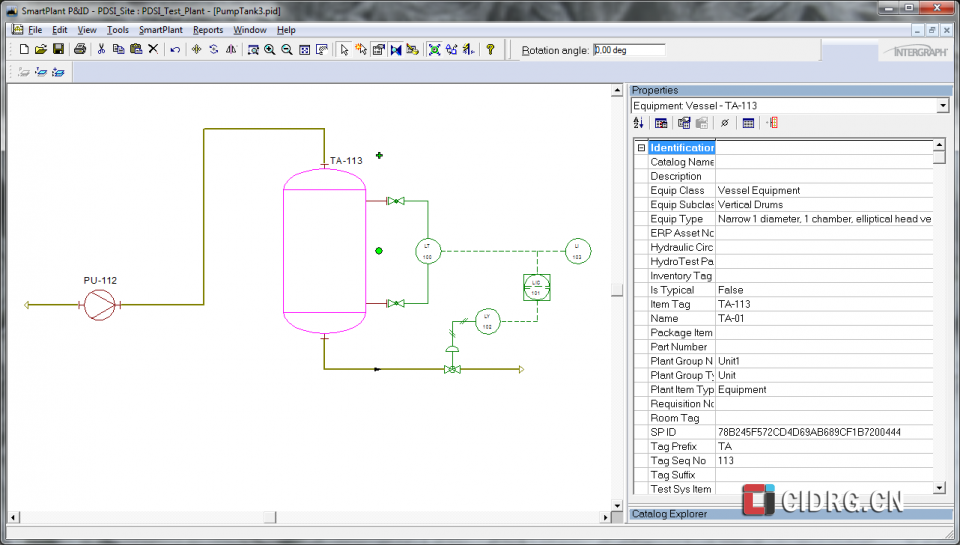The height and width of the screenshot is (545, 960).
Task: Open the Catalog Explorer panel
Action: coord(669,514)
